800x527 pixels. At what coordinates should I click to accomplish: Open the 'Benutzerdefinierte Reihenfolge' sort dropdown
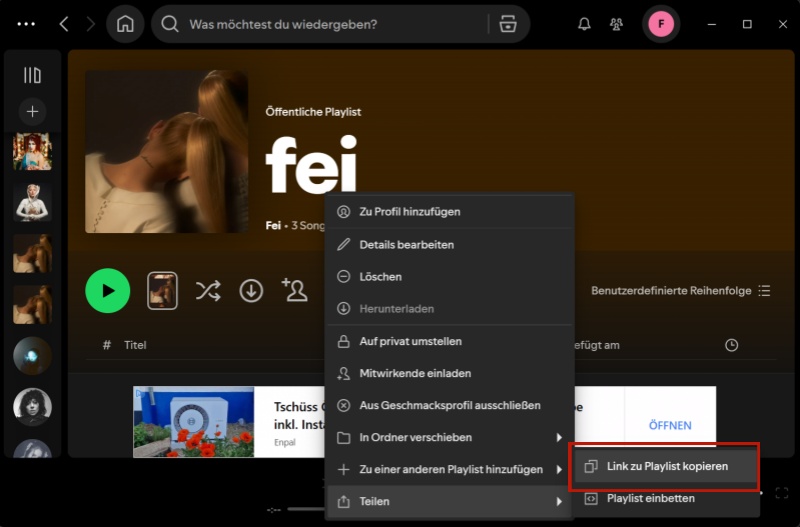tap(680, 291)
